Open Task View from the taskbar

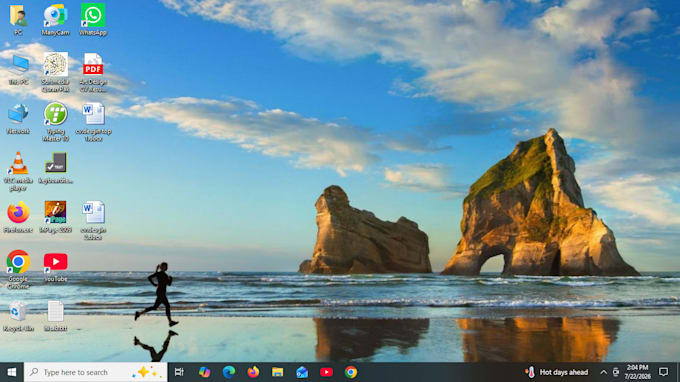pos(179,372)
